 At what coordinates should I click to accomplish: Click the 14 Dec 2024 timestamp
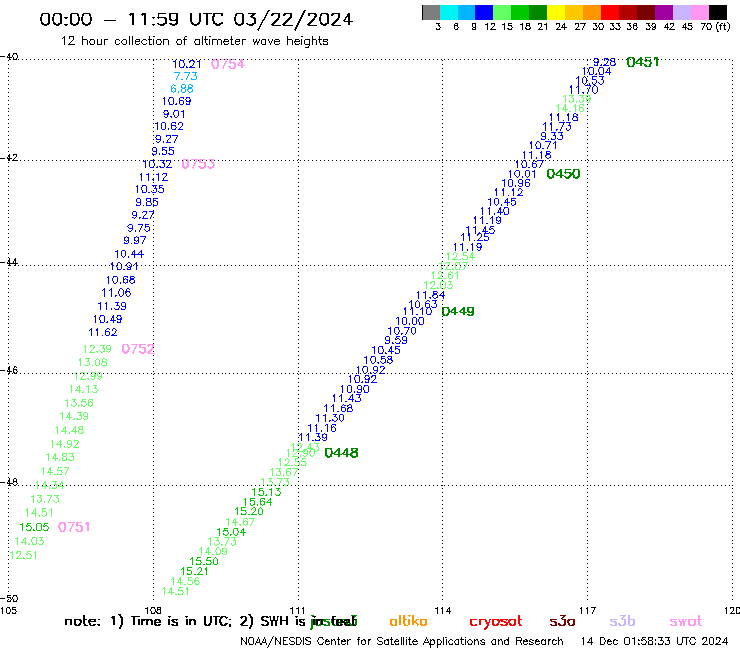click(655, 642)
